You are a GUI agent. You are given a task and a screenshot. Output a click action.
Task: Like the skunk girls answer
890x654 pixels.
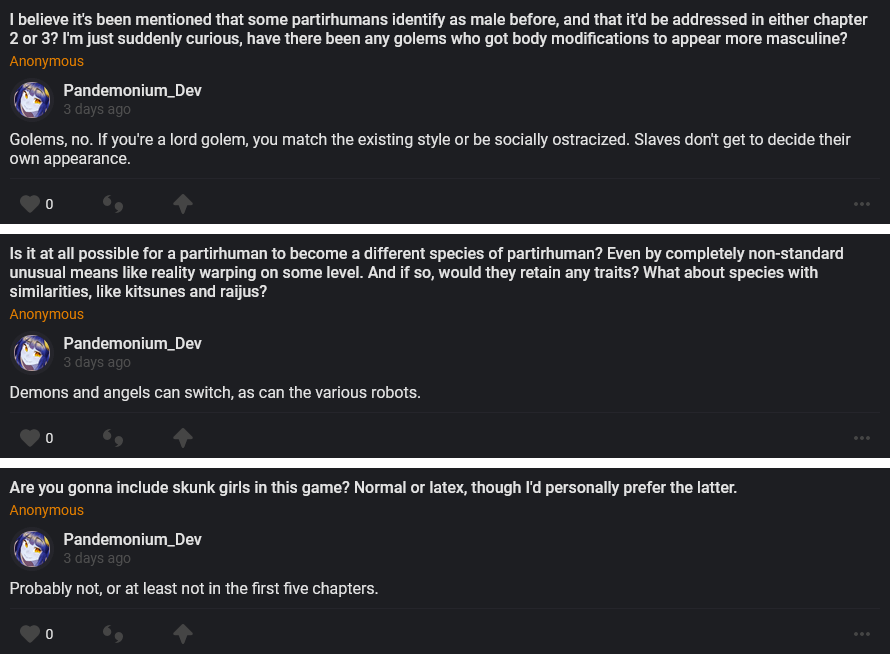(x=30, y=634)
